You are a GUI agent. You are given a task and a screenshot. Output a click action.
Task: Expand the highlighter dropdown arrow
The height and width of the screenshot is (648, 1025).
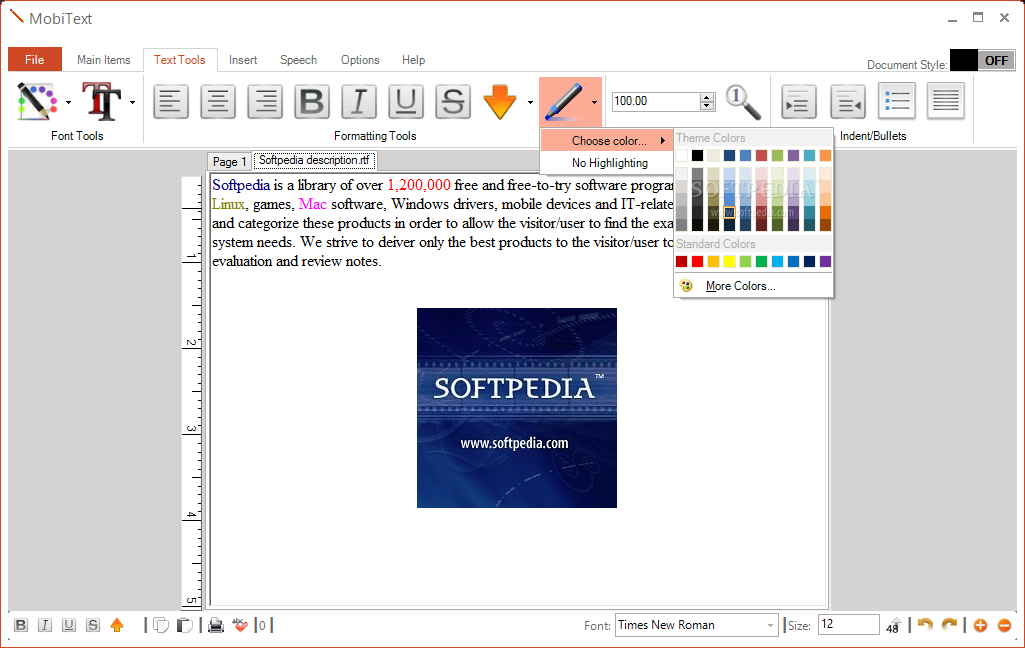point(594,102)
